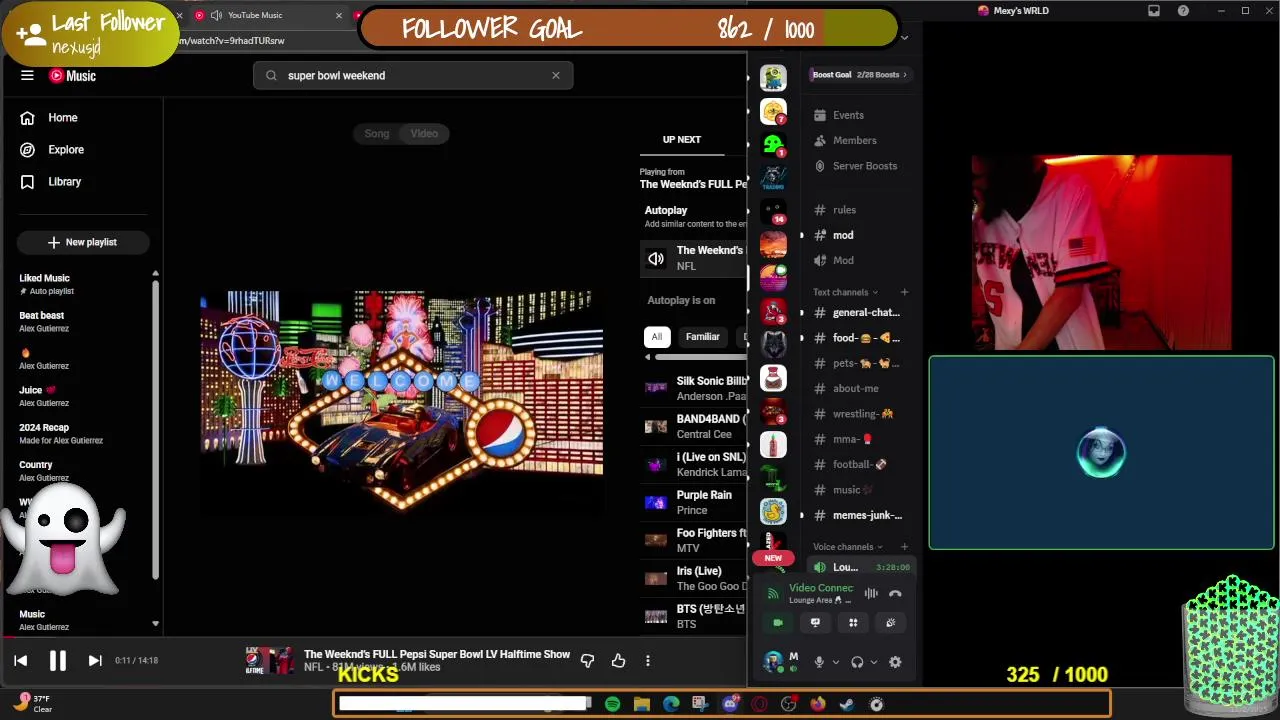Viewport: 1280px width, 720px height.
Task: Switch playback to Video mode
Action: point(424,133)
